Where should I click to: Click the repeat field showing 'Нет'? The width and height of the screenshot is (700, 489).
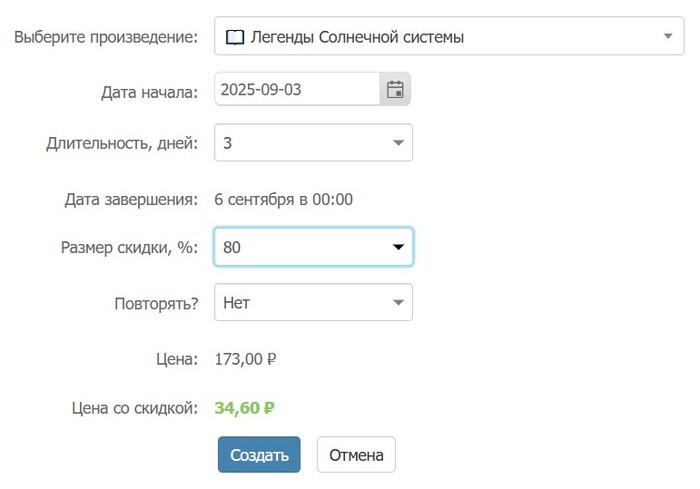click(x=300, y=302)
